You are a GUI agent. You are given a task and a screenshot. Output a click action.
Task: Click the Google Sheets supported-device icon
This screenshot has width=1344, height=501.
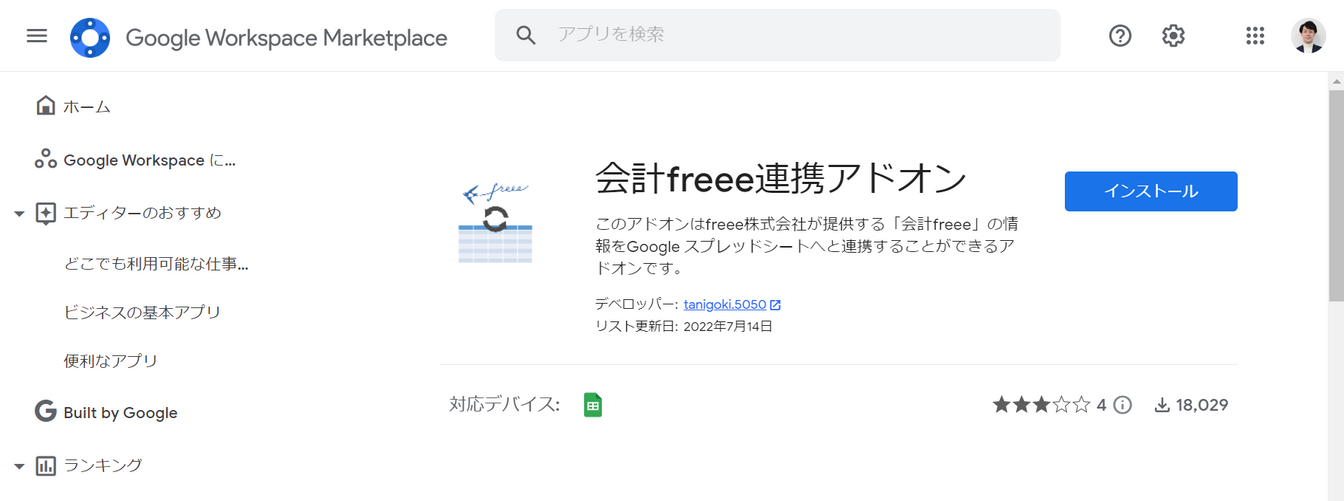point(593,405)
